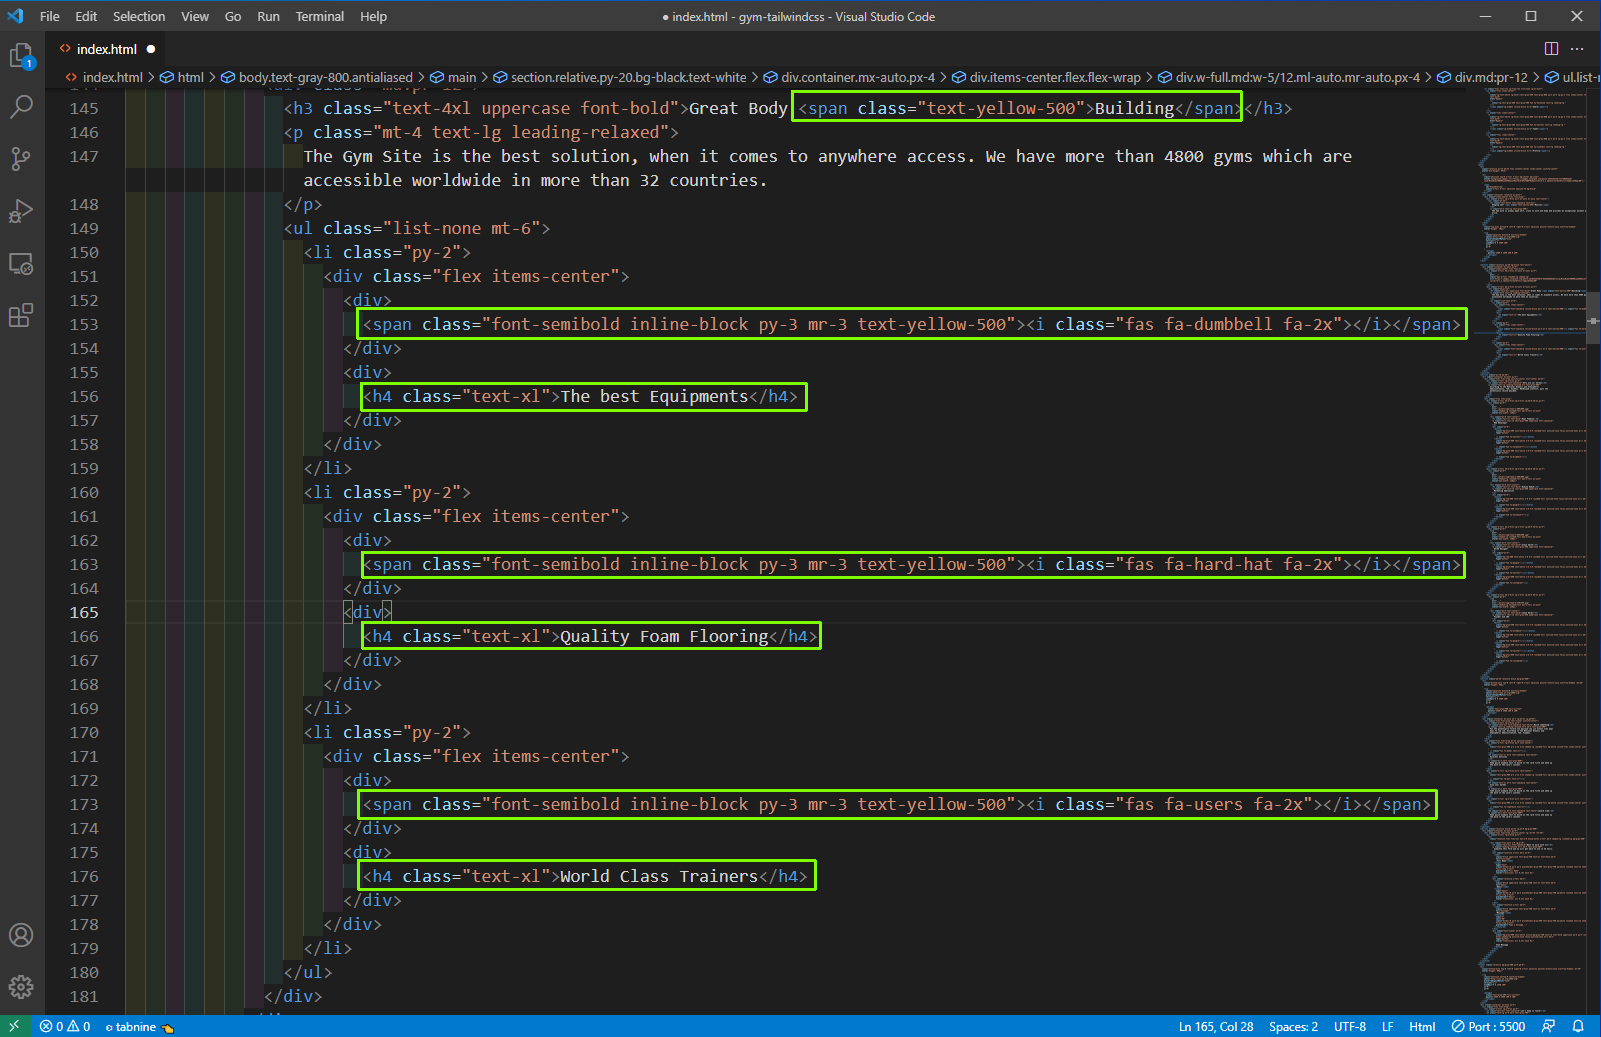The image size is (1601, 1037).
Task: Click line number 176 in gutter
Action: tap(84, 876)
